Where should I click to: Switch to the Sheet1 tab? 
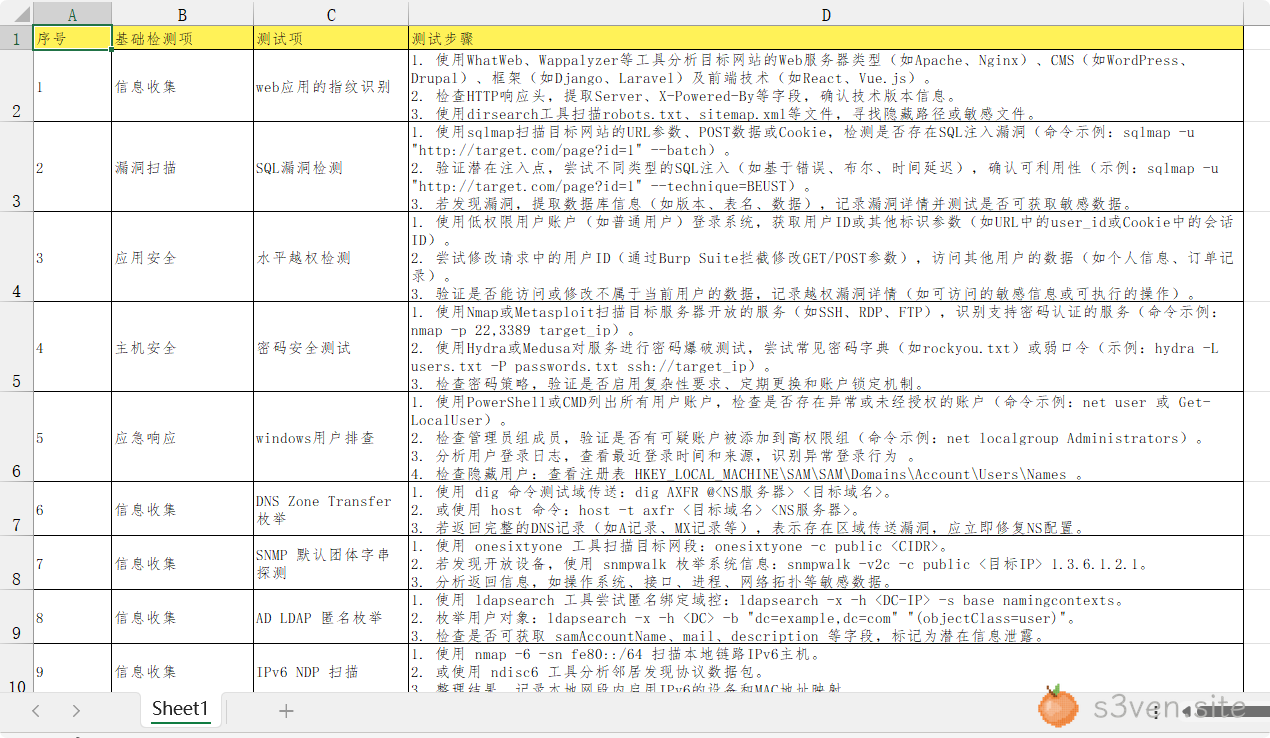tap(180, 709)
